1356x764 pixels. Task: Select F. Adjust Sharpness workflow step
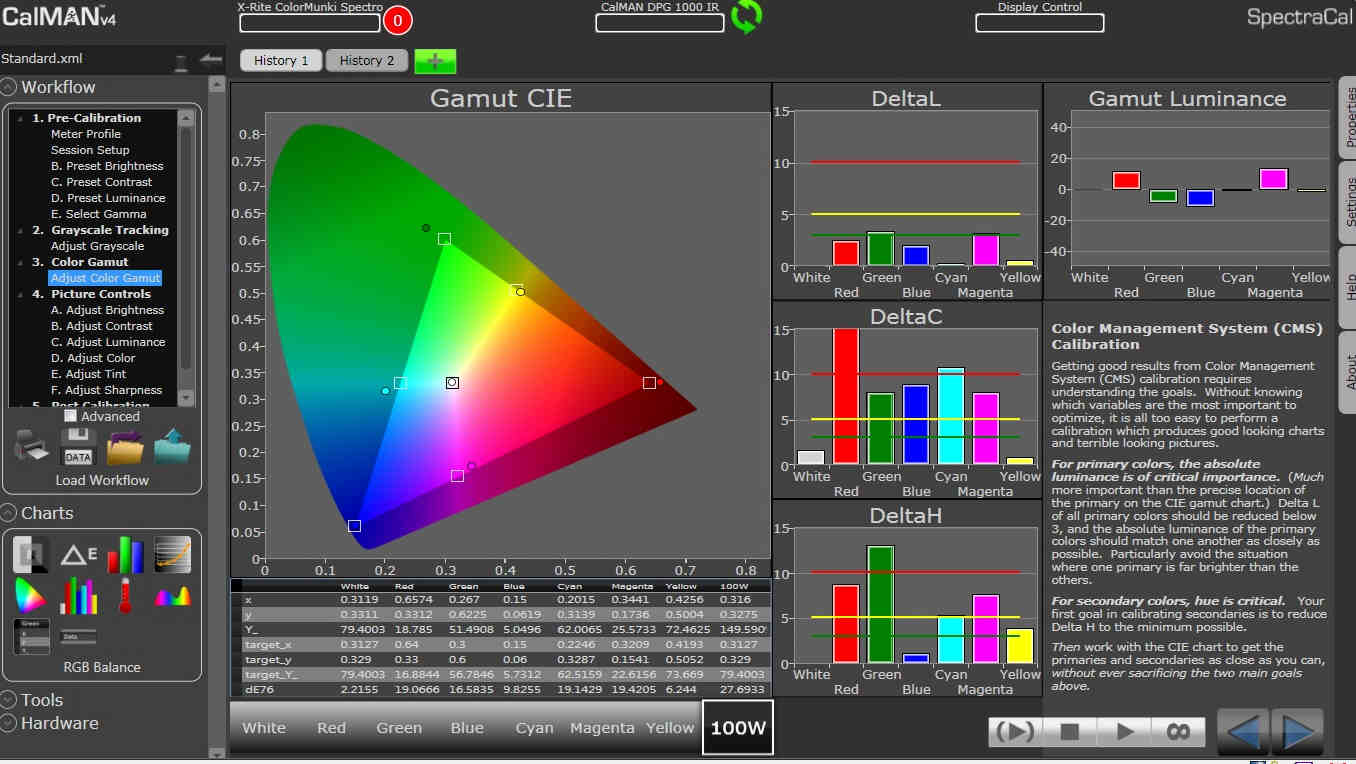pos(106,390)
